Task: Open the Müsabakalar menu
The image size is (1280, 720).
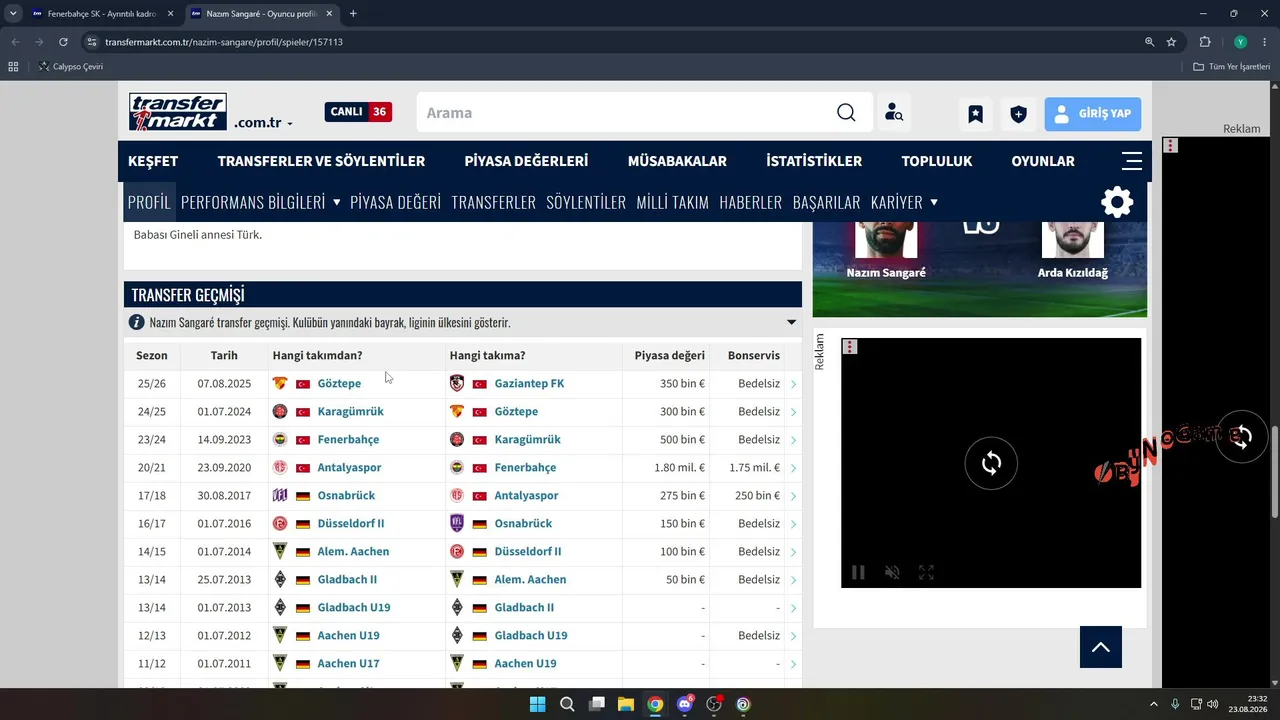Action: point(677,161)
